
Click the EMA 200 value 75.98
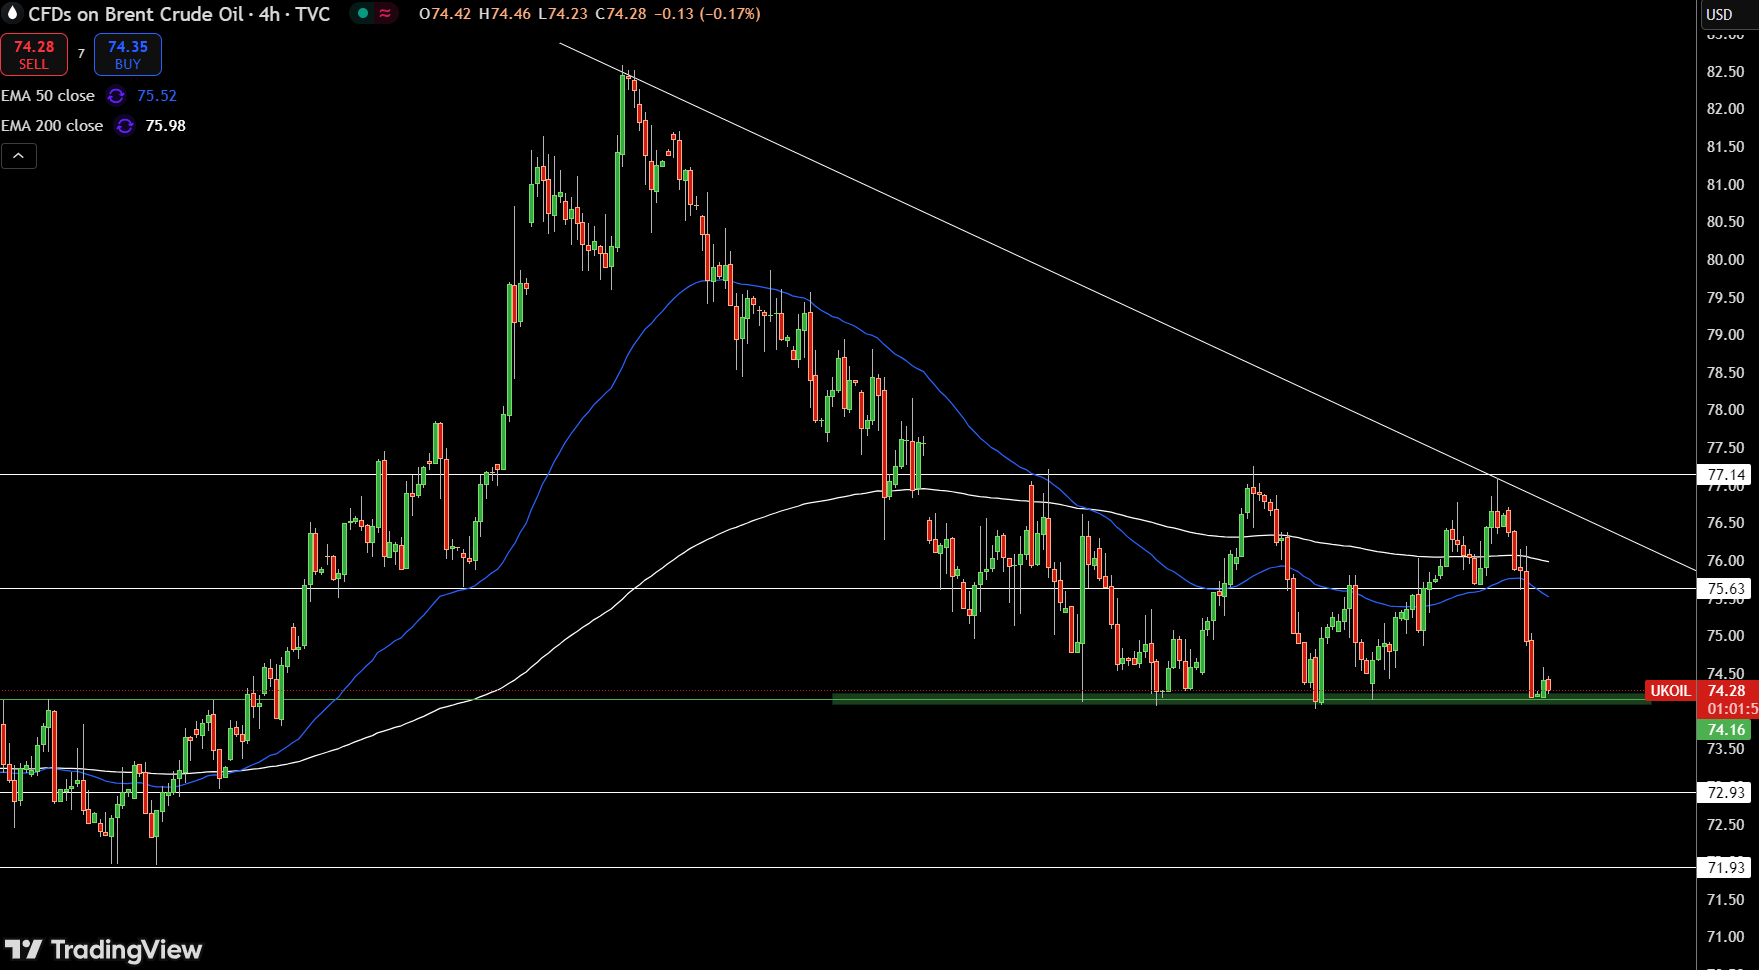(166, 126)
